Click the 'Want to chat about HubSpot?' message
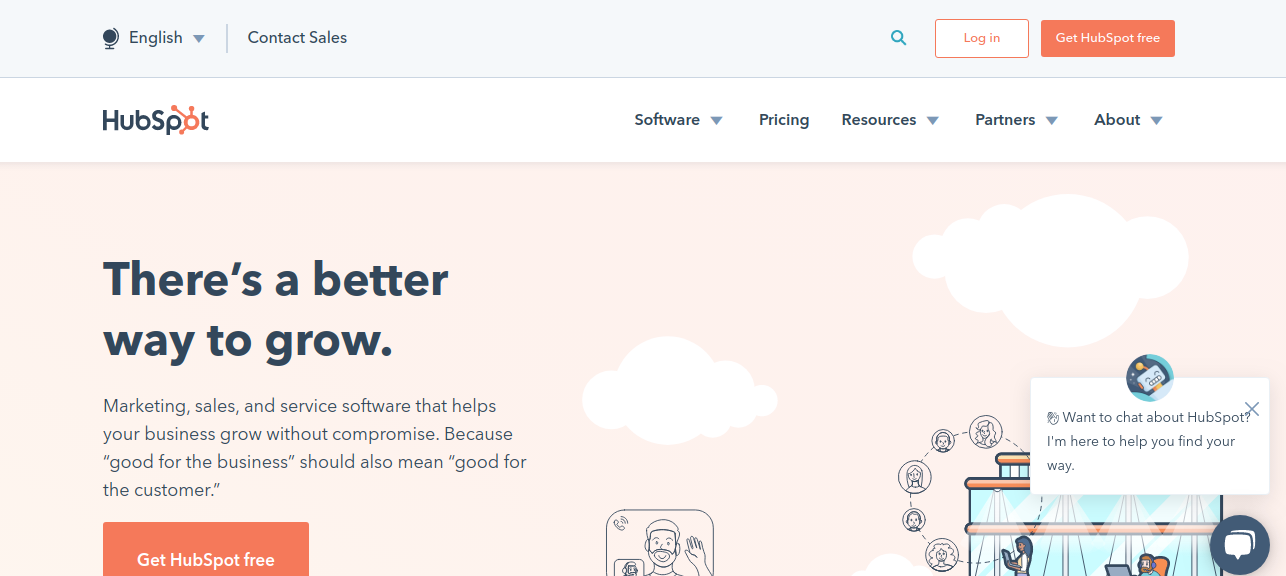The width and height of the screenshot is (1286, 576). [x=1148, y=441]
